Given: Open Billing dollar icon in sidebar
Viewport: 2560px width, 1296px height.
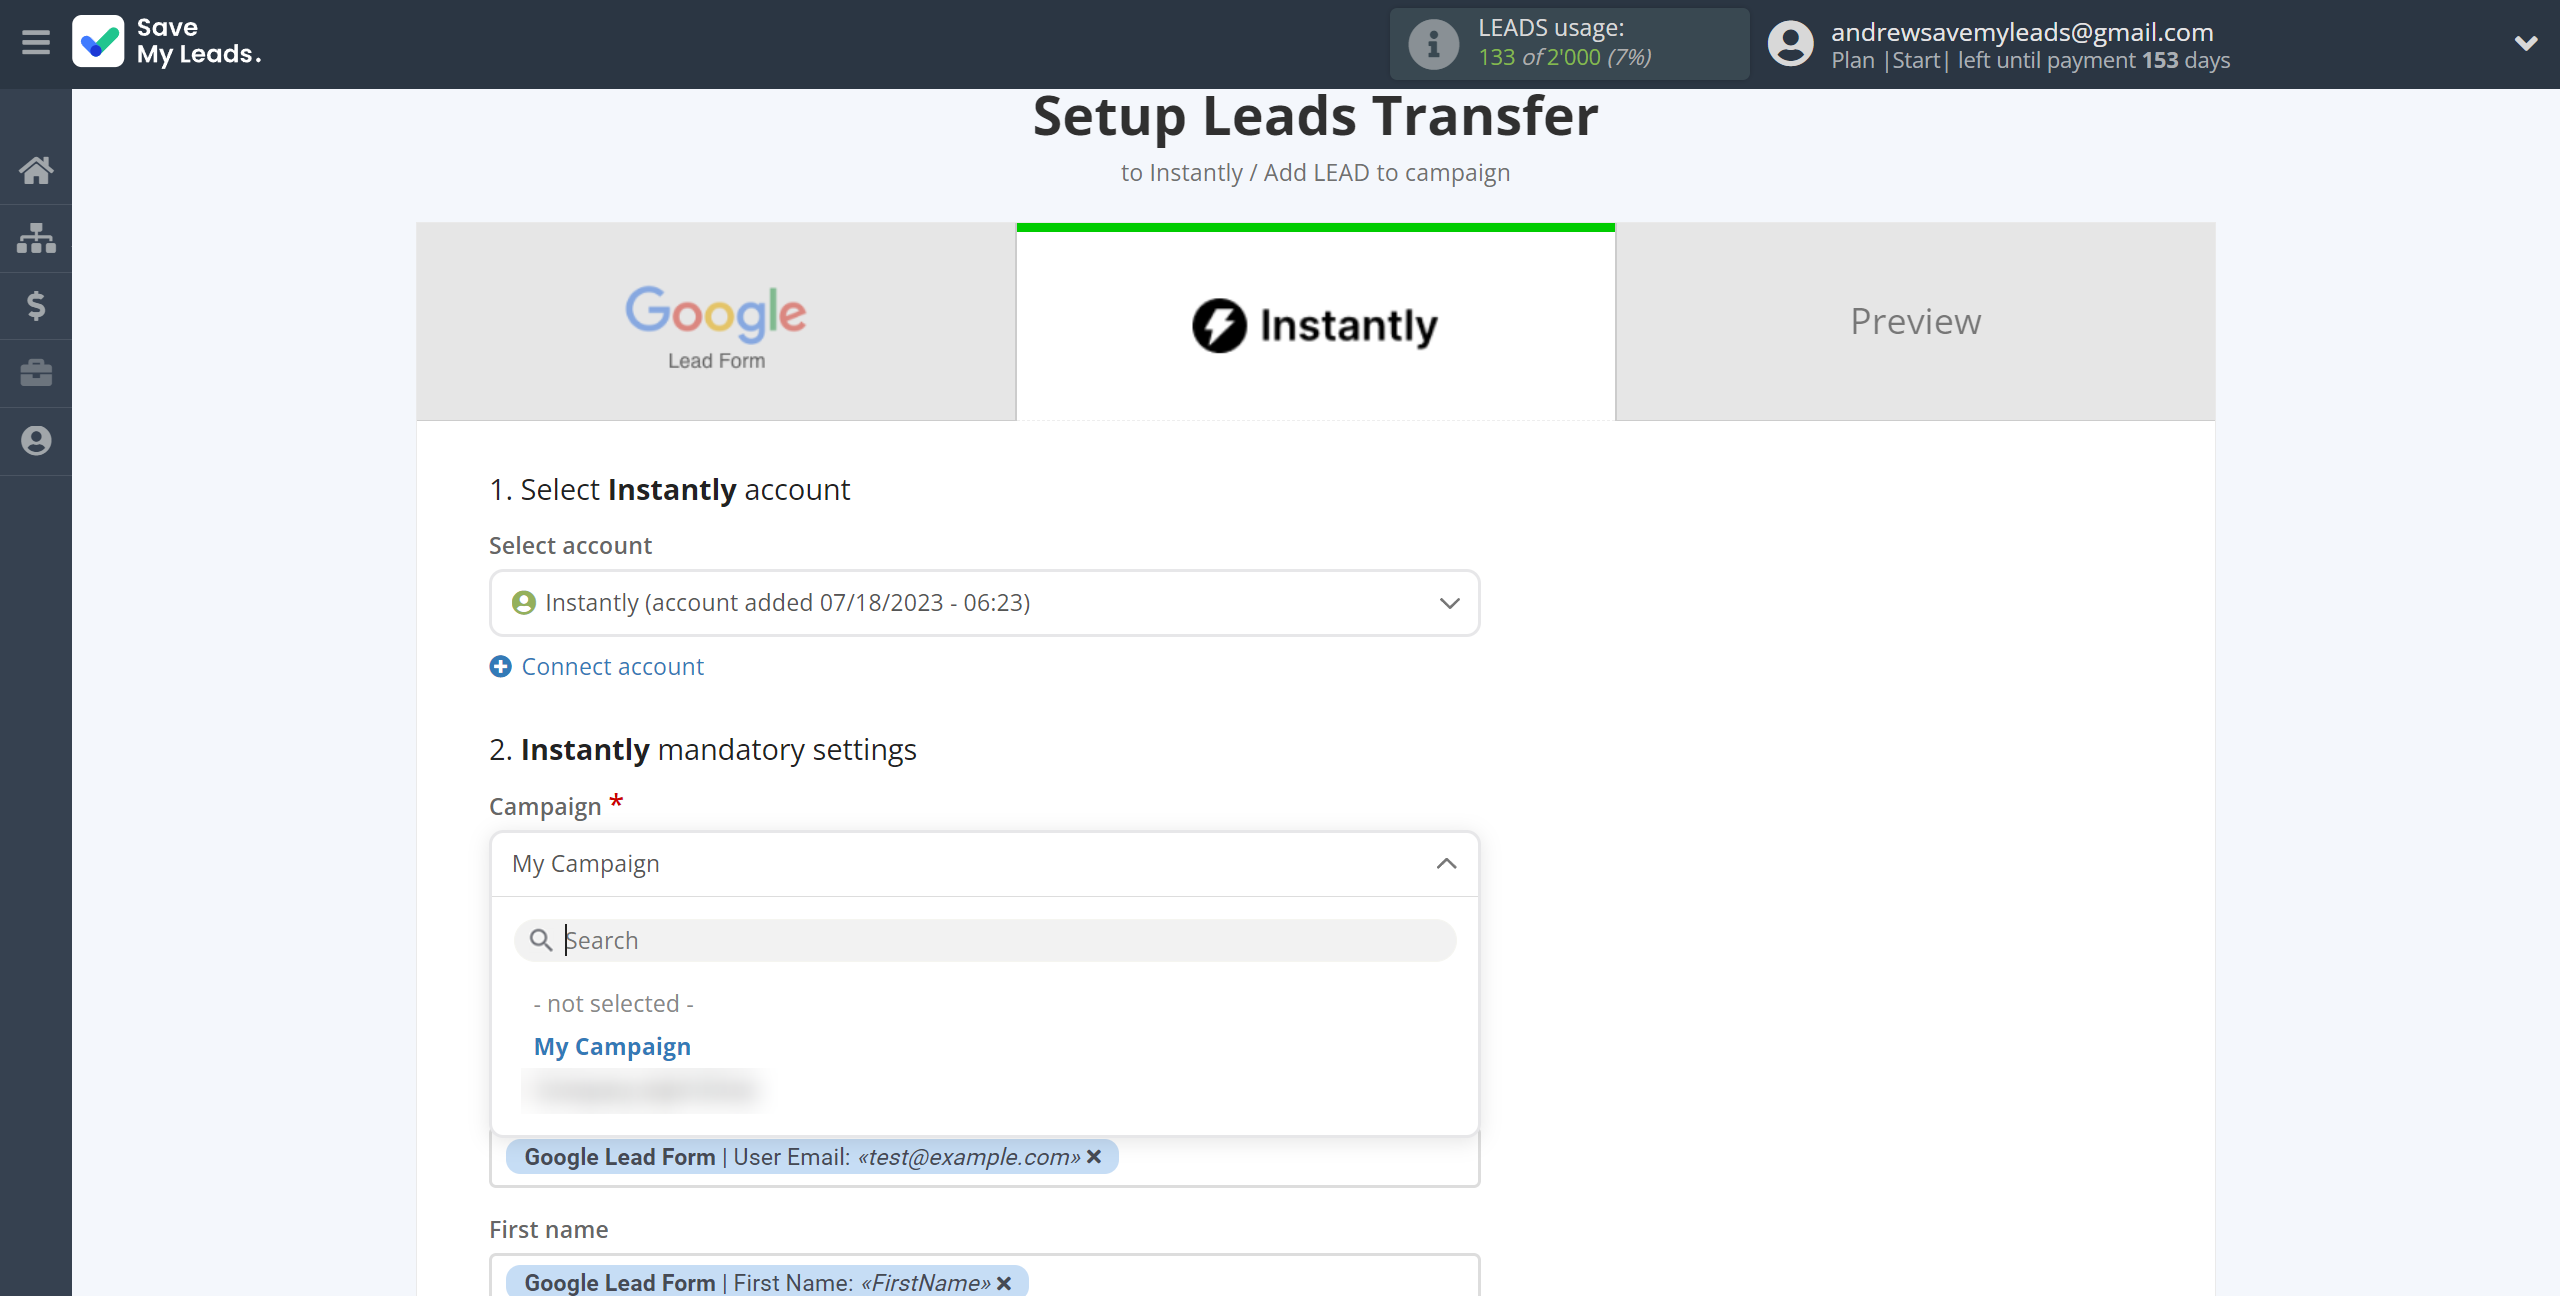Looking at the screenshot, I should [36, 305].
